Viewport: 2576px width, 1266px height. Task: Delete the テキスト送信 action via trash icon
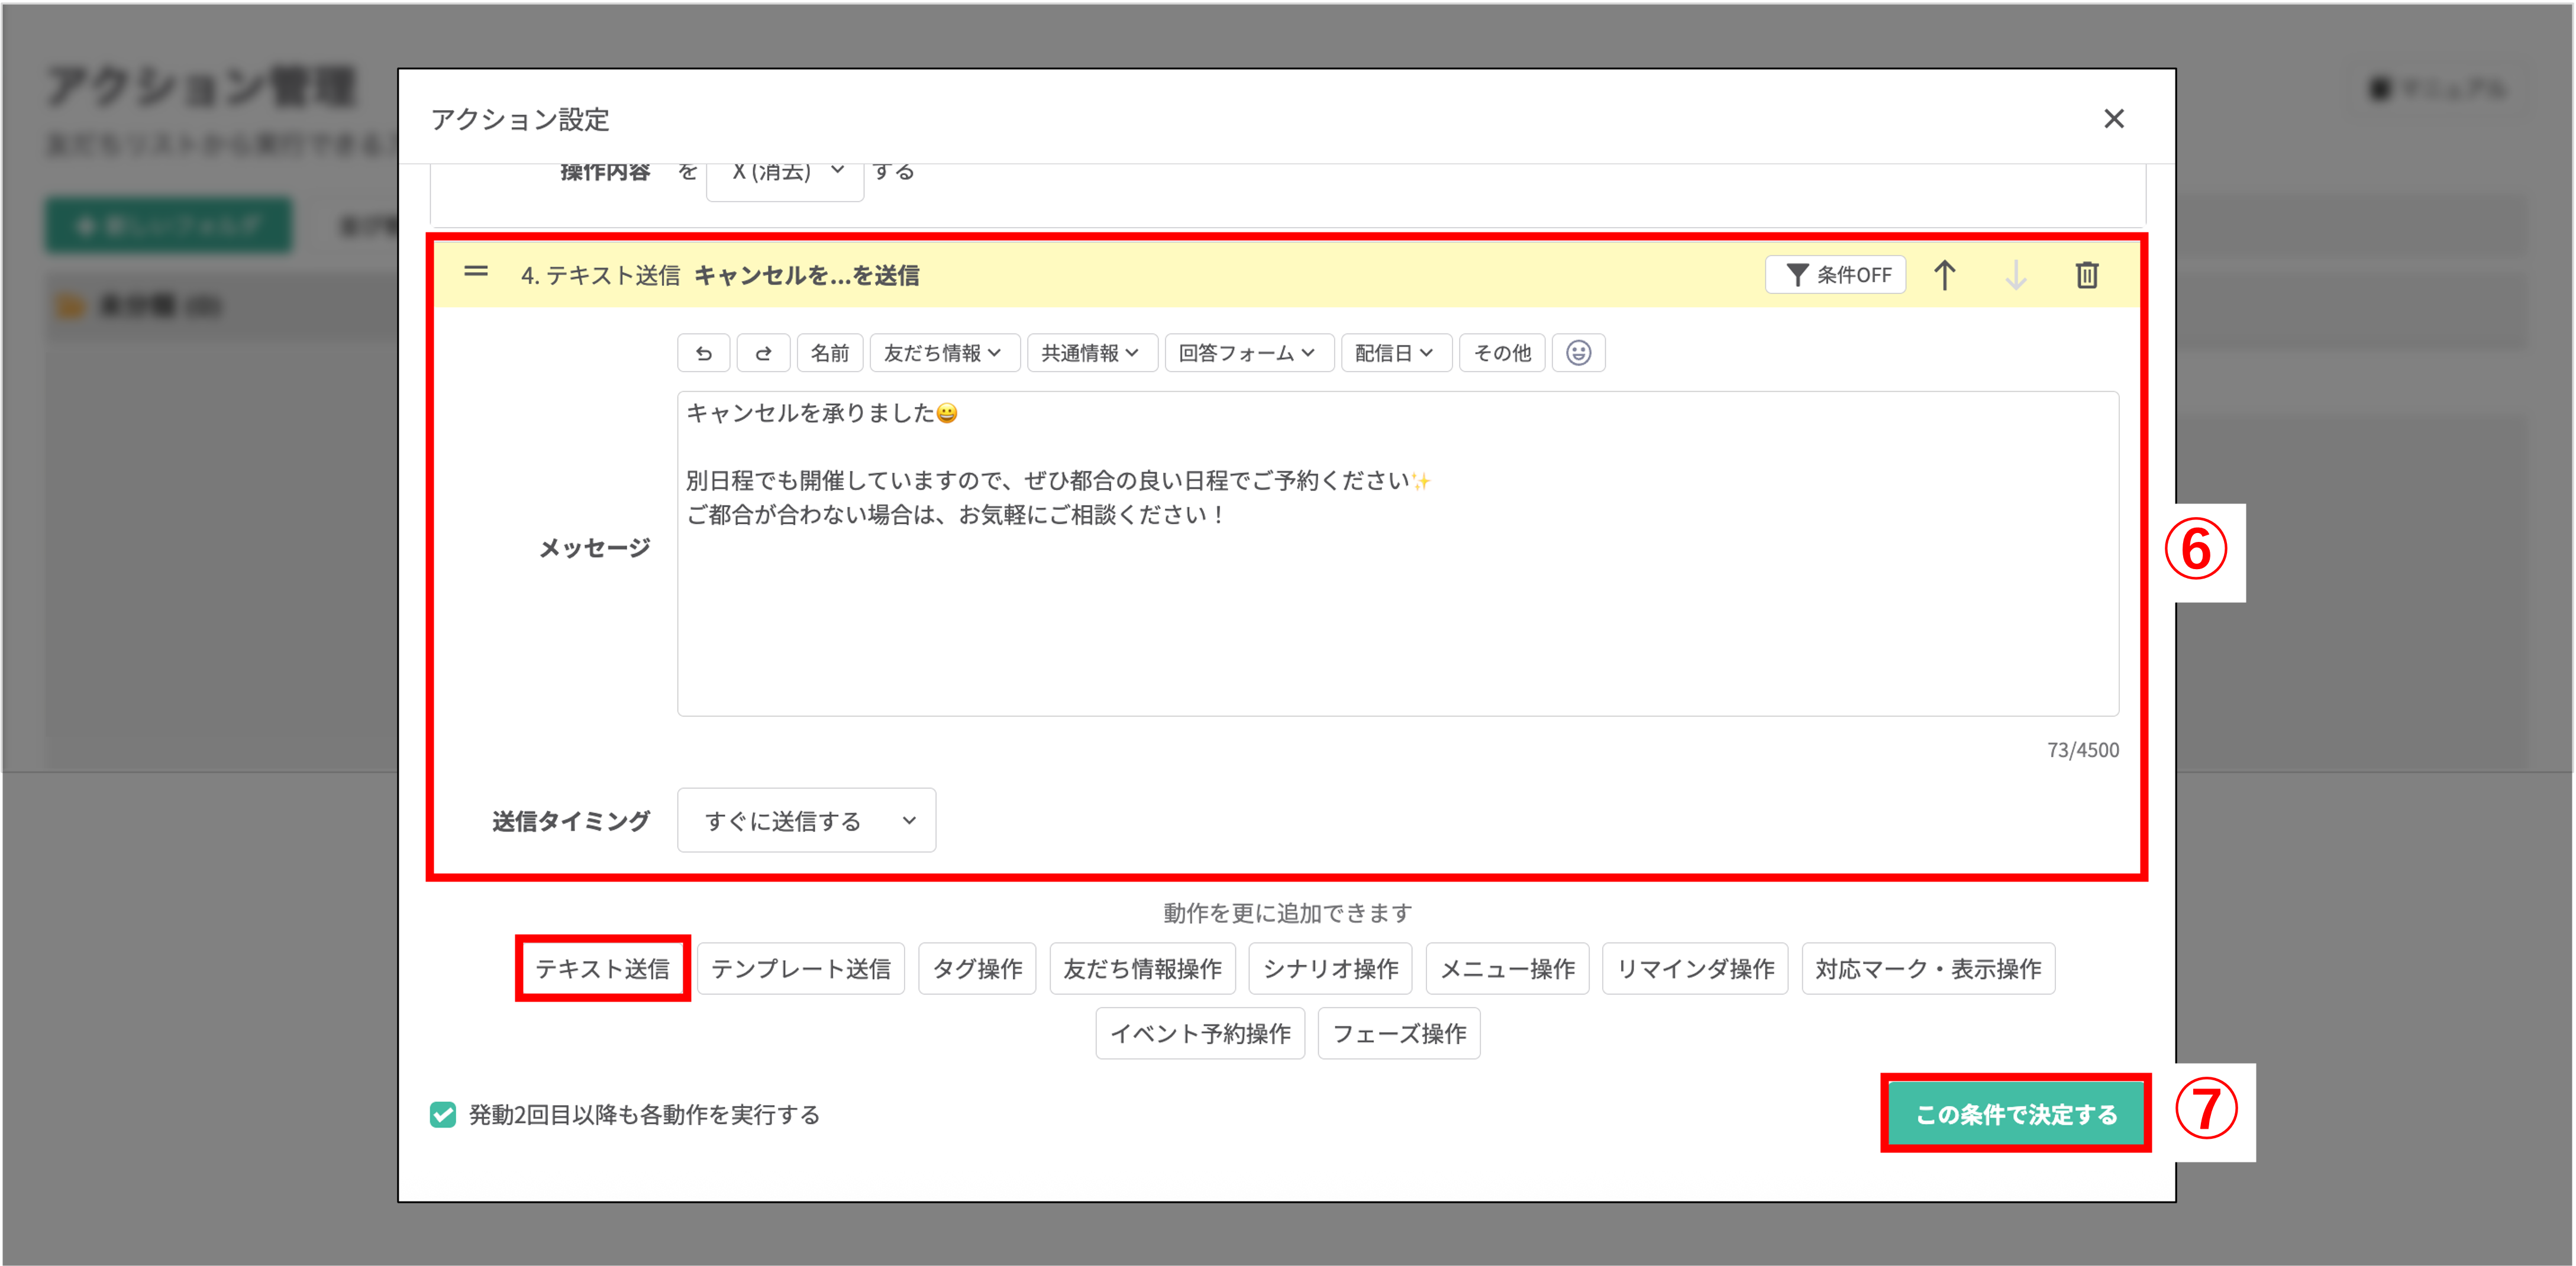coord(2086,275)
